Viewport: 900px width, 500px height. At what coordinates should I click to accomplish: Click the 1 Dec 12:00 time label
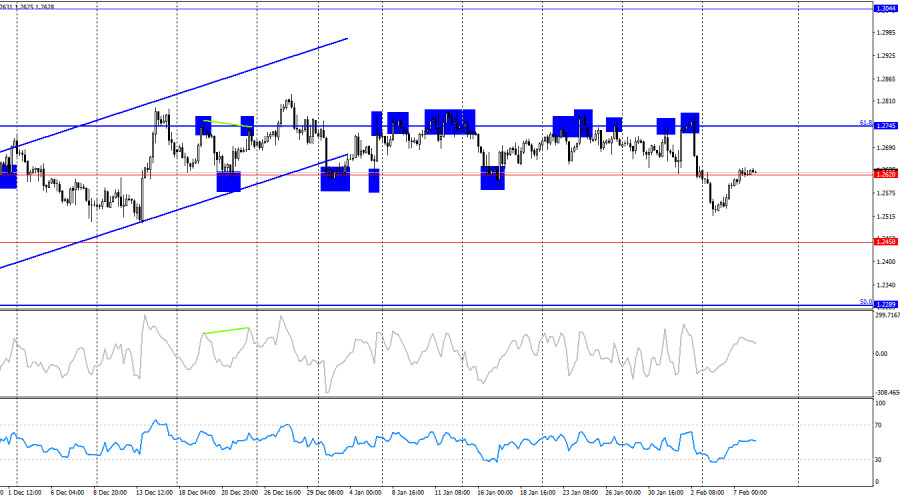click(x=25, y=493)
